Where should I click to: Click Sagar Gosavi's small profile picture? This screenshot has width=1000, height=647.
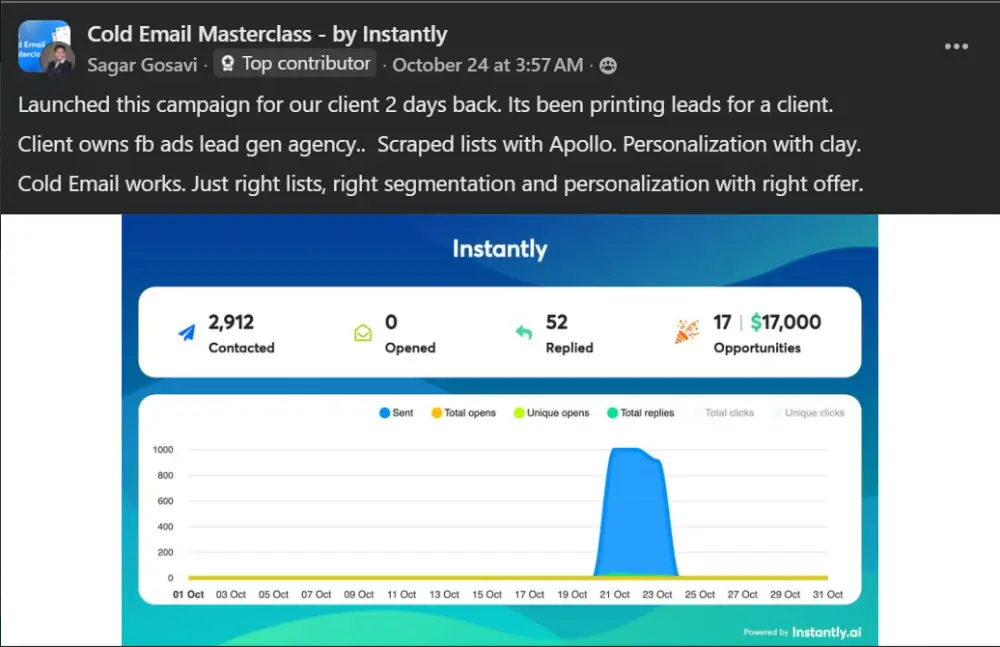point(58,62)
